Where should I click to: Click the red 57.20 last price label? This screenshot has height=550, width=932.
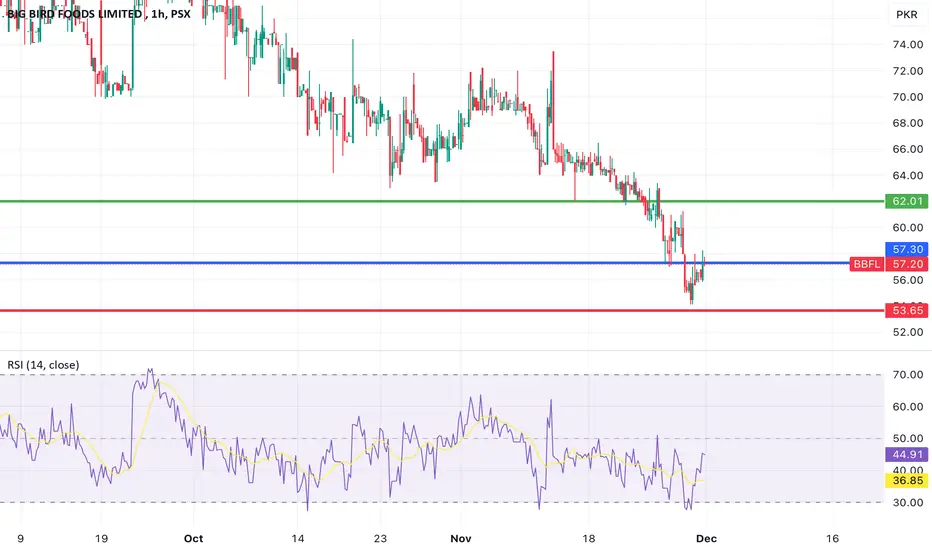(x=906, y=263)
